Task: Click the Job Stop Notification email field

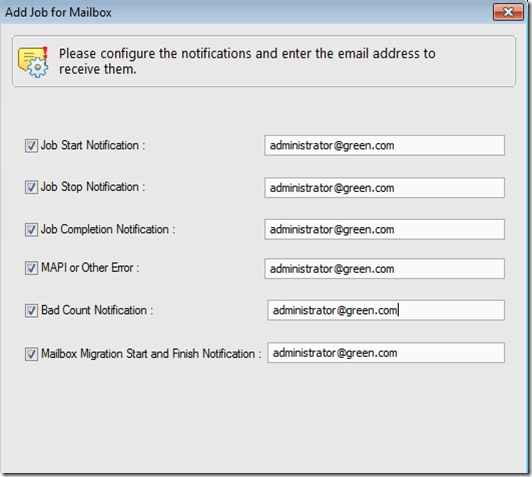Action: coord(384,188)
